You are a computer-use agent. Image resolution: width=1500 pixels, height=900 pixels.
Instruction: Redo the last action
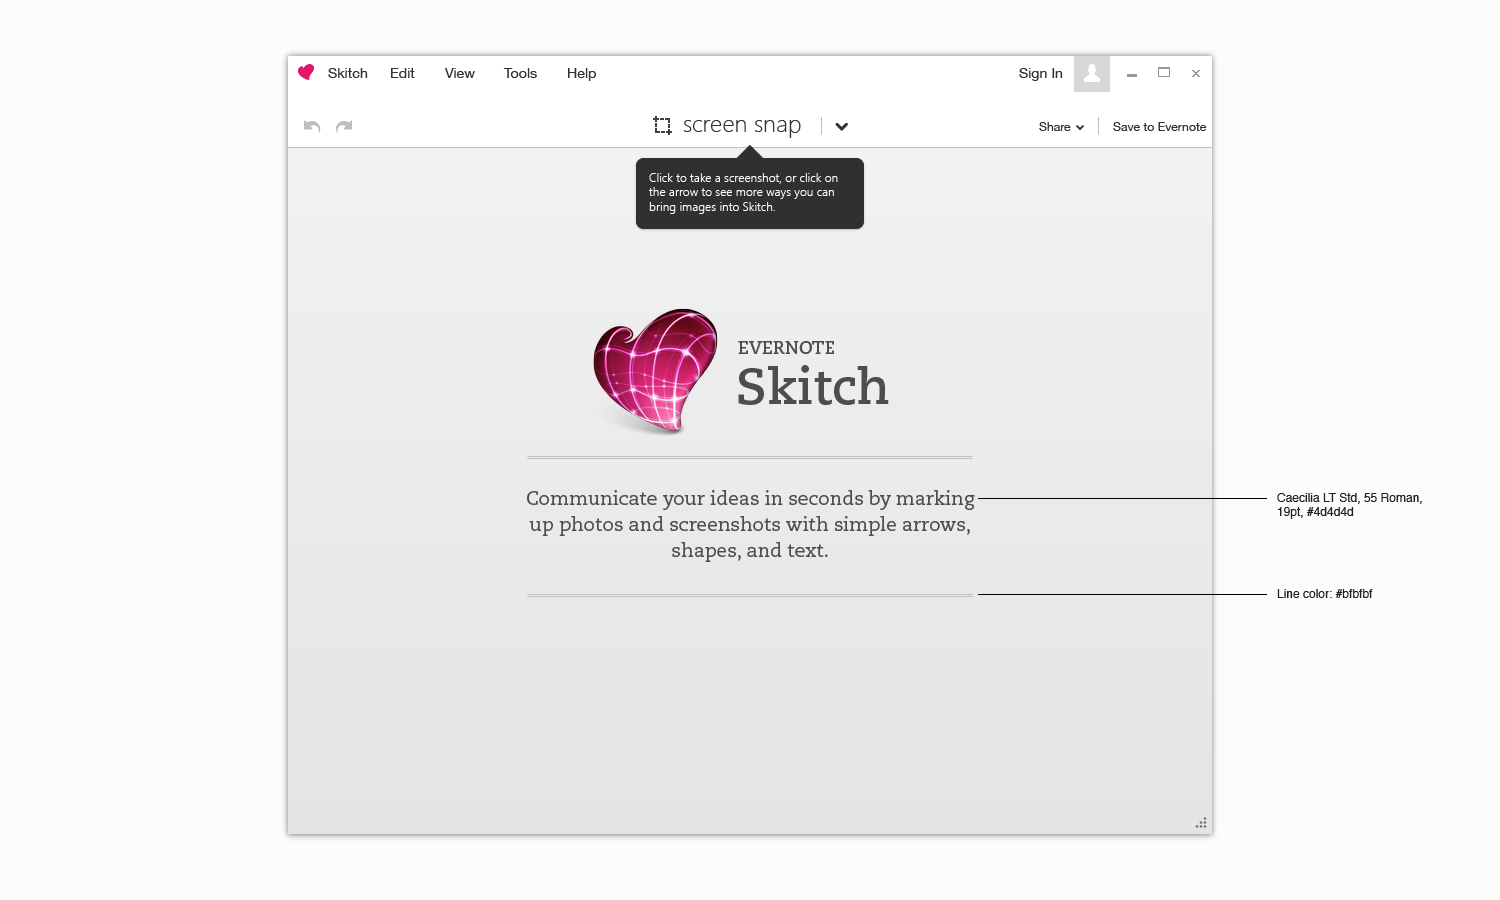click(344, 126)
